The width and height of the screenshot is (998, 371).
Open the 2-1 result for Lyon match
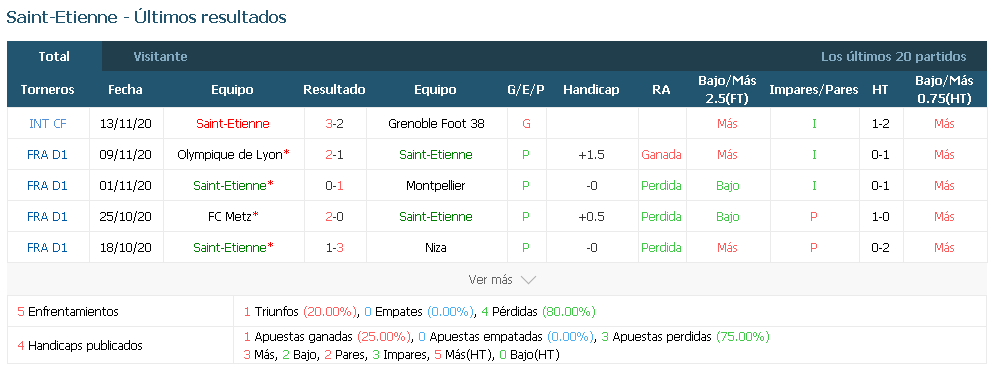335,155
